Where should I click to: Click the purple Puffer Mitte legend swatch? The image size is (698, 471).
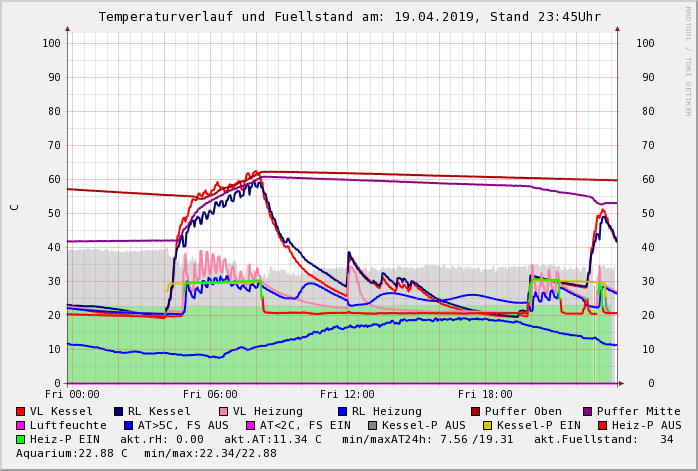coord(588,411)
